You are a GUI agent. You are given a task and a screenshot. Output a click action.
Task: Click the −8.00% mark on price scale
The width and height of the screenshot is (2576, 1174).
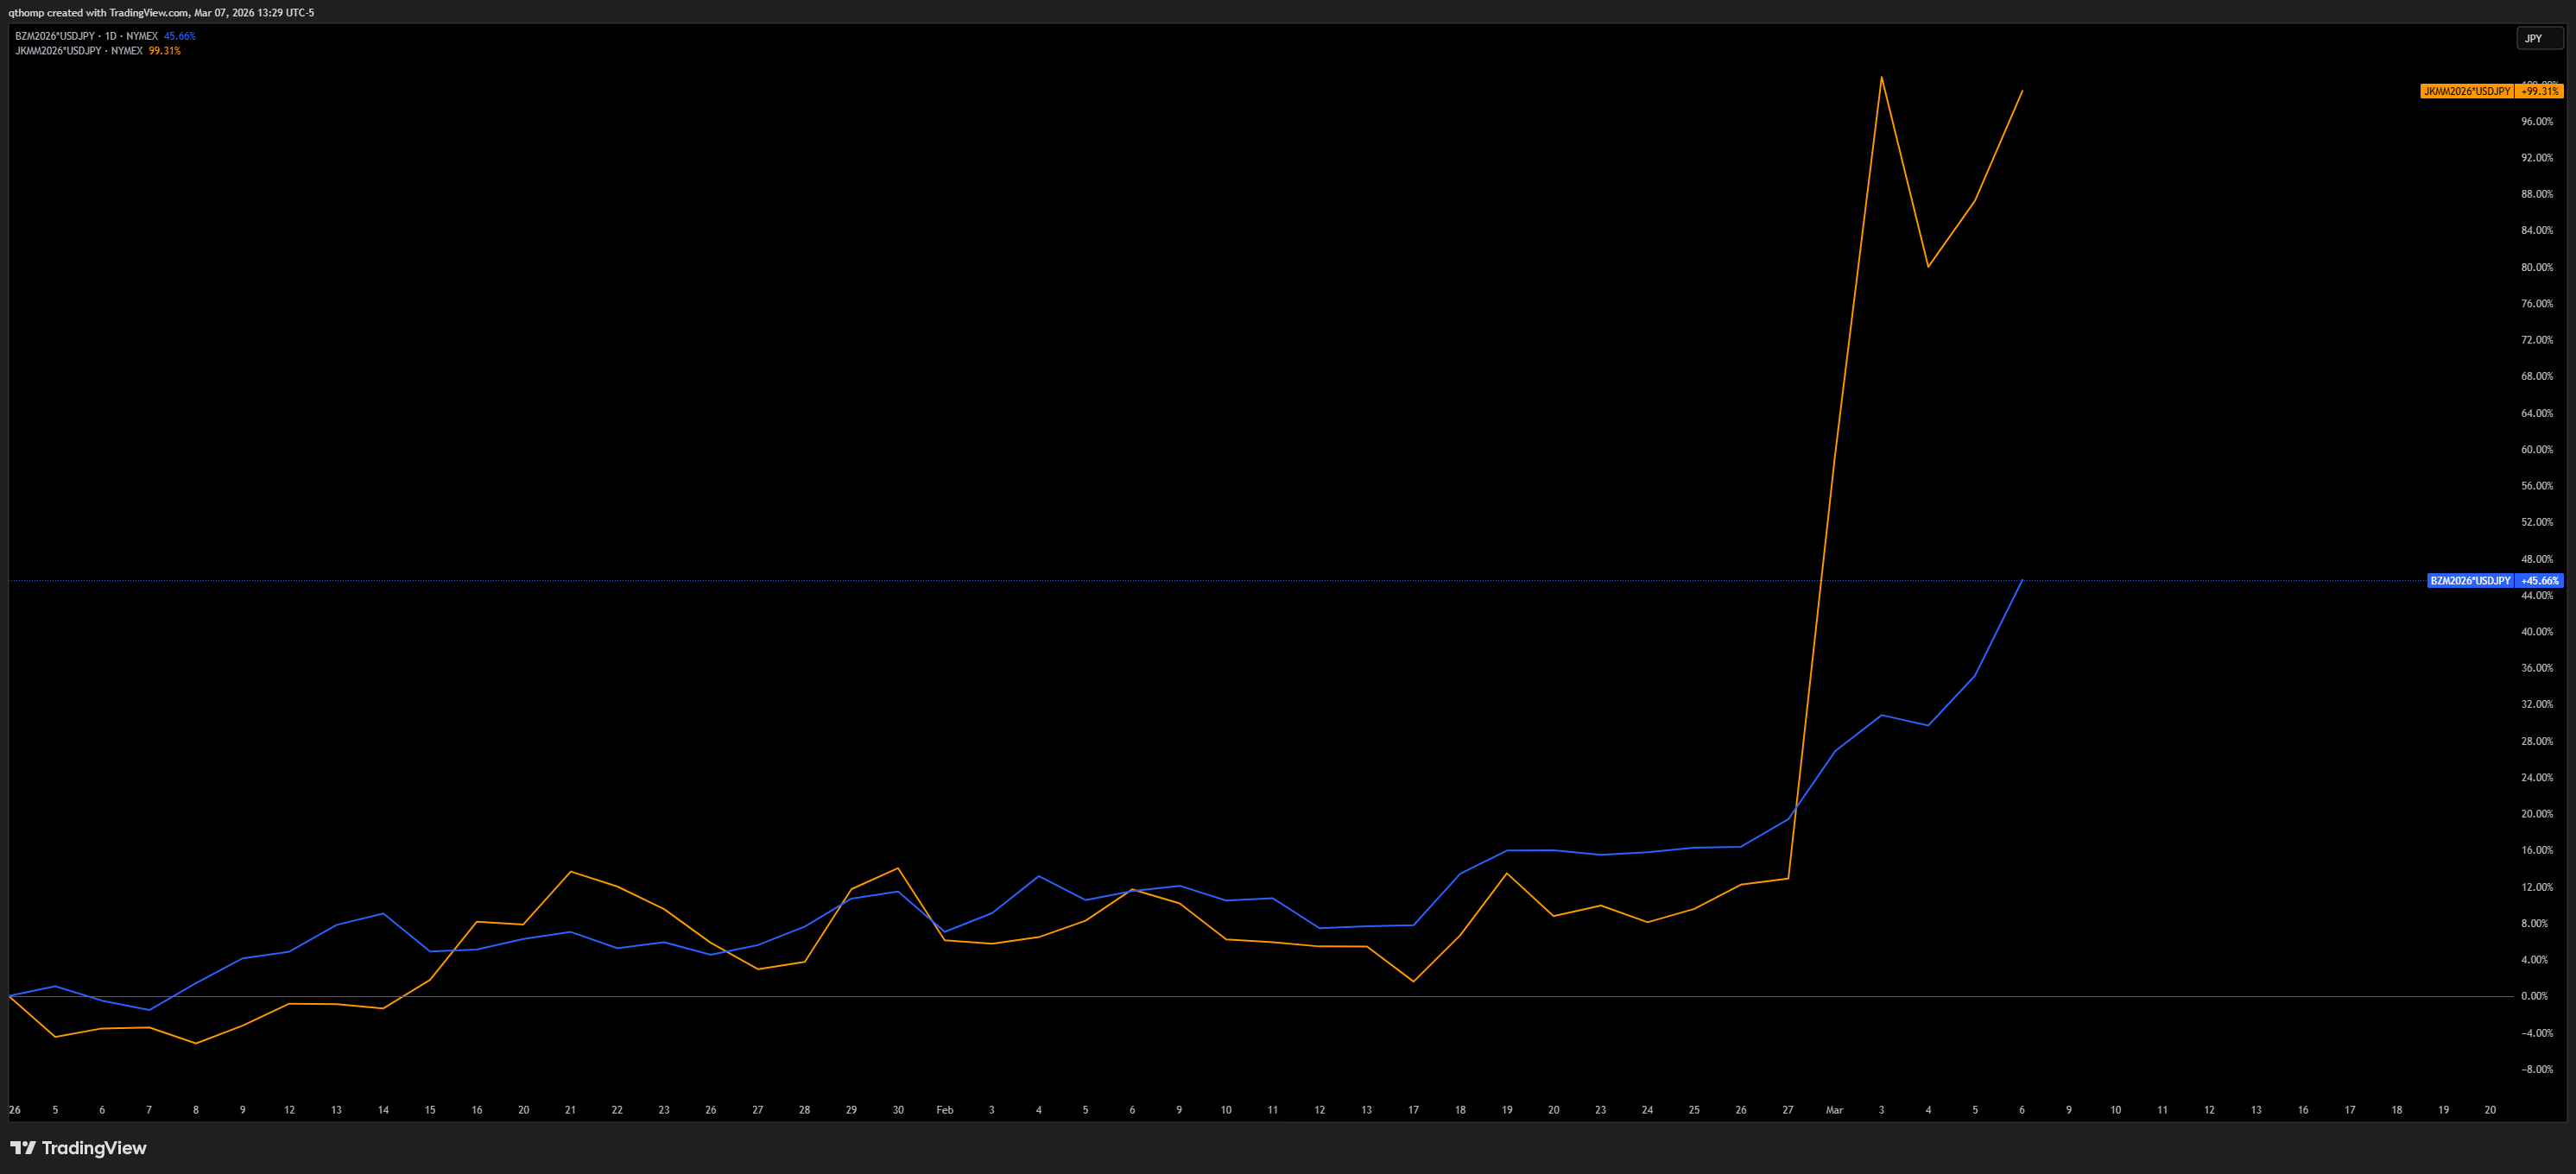click(2536, 1069)
